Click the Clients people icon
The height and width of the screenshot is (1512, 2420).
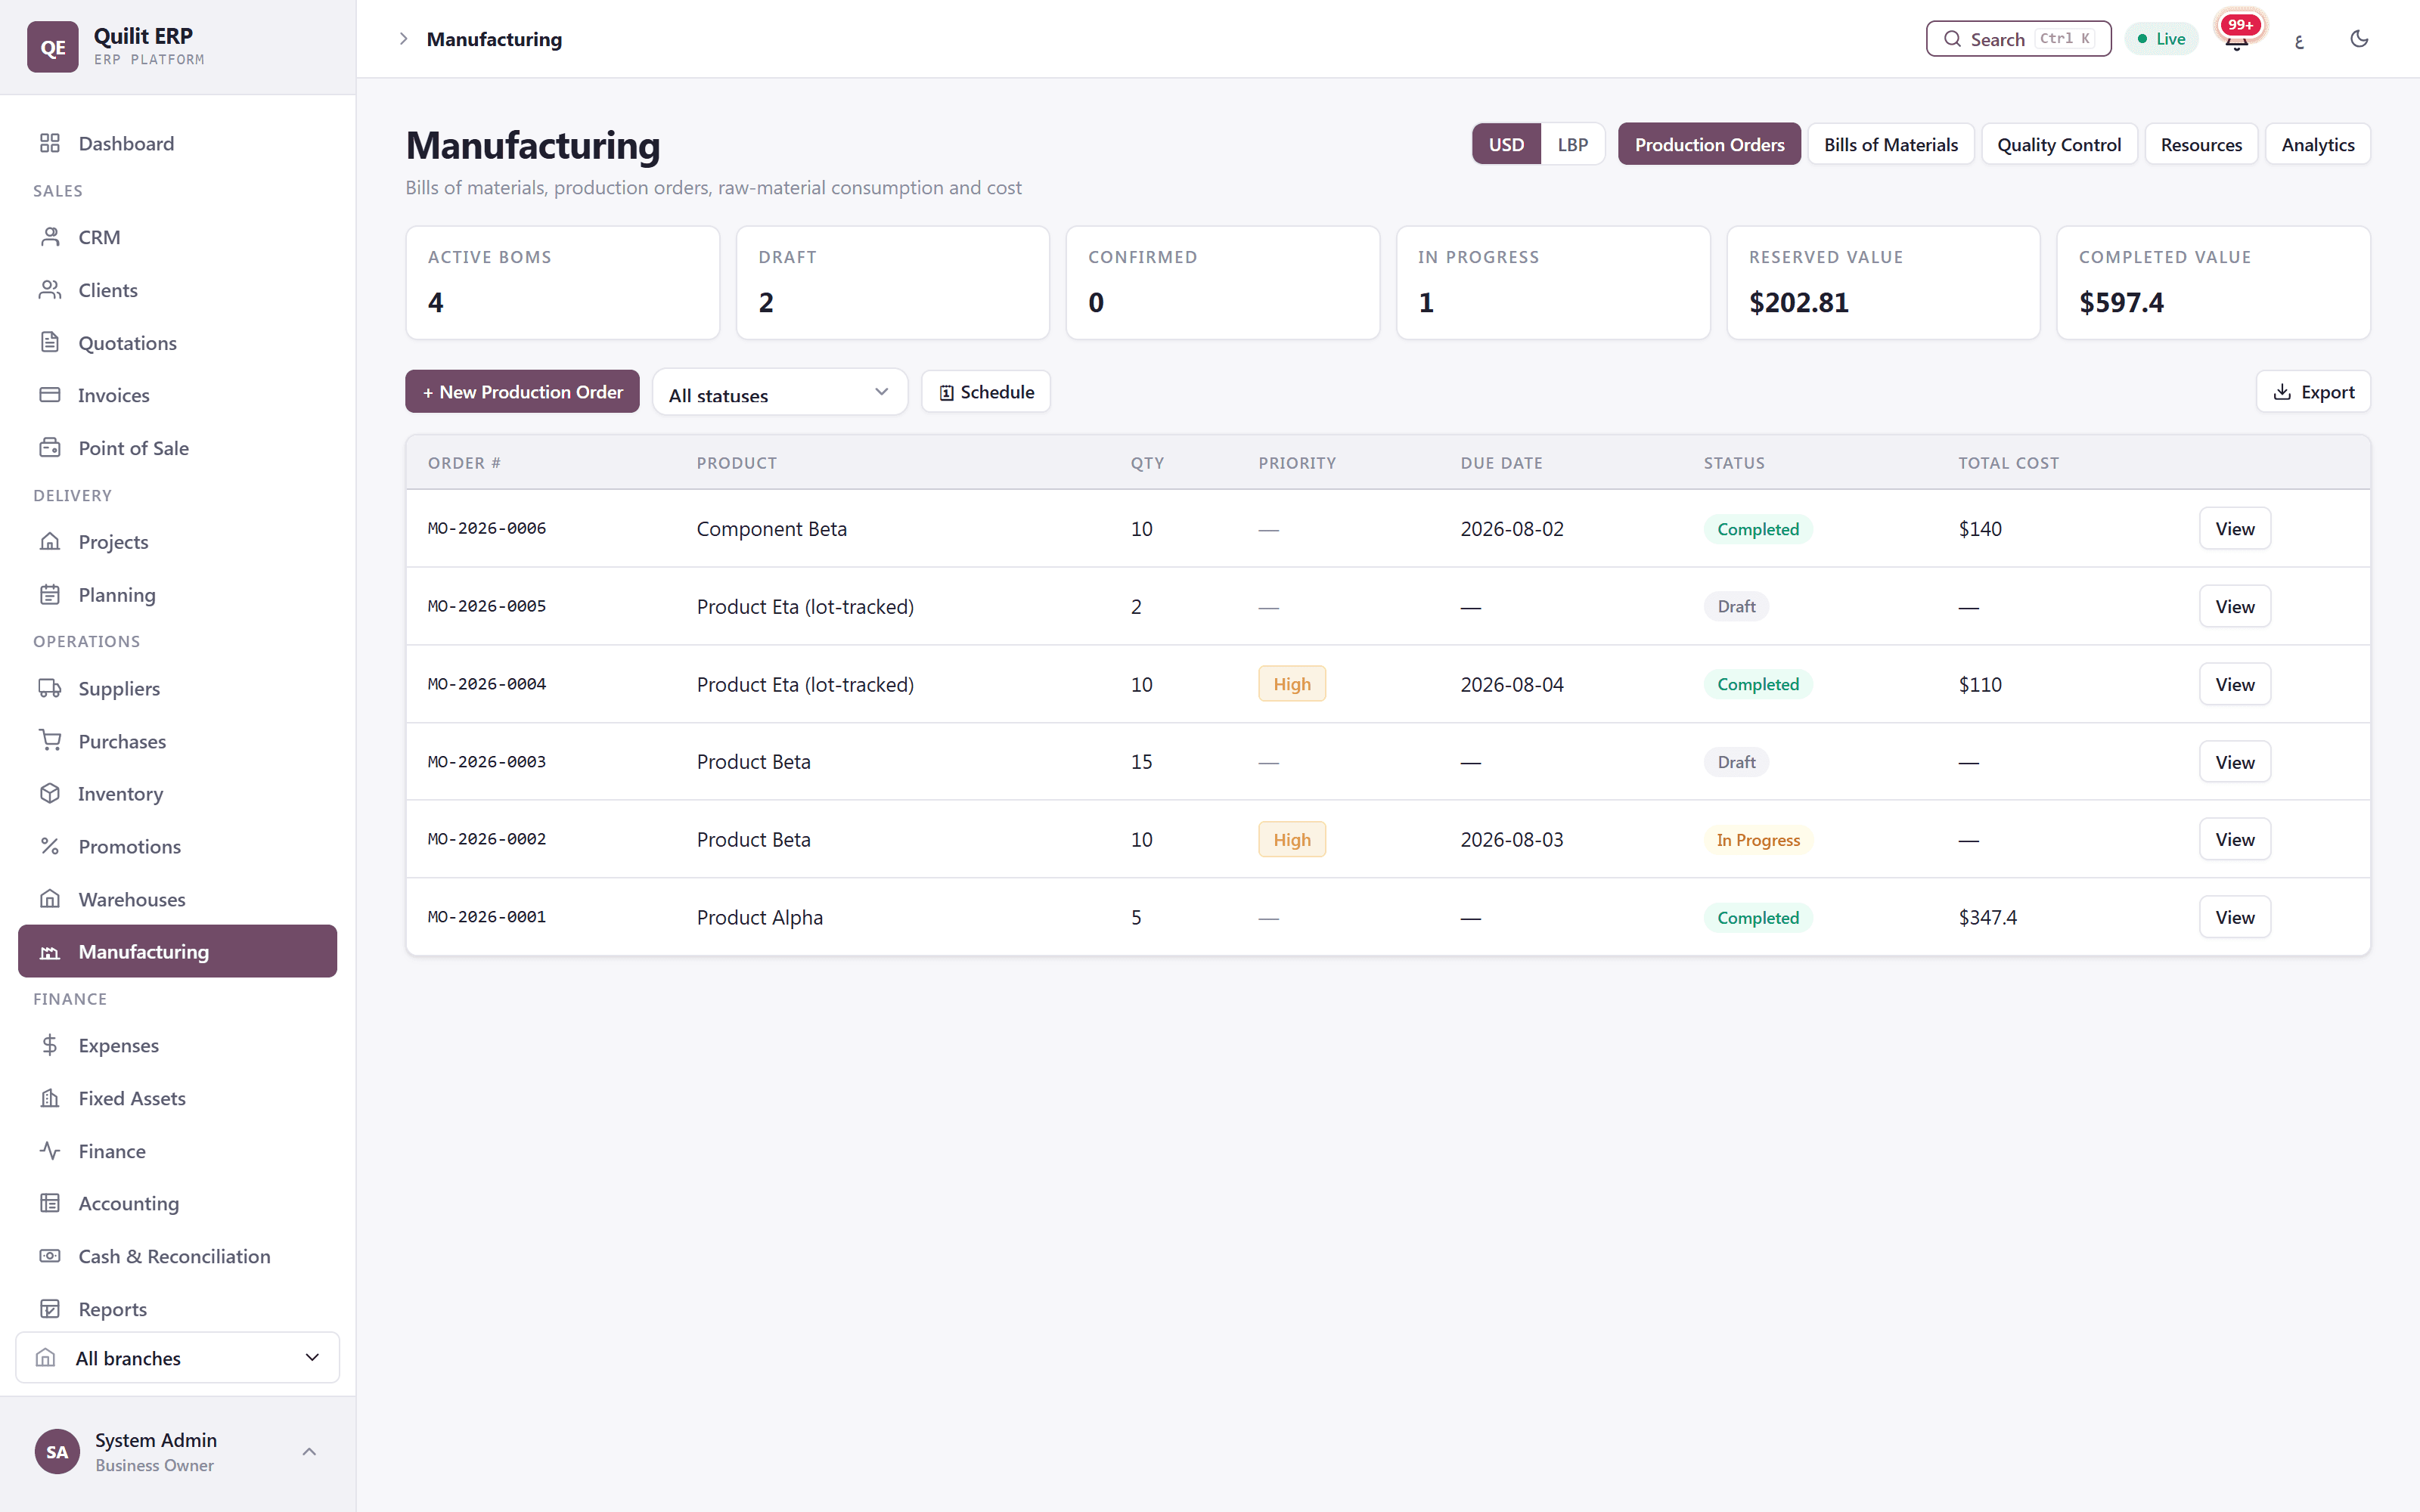(x=50, y=290)
